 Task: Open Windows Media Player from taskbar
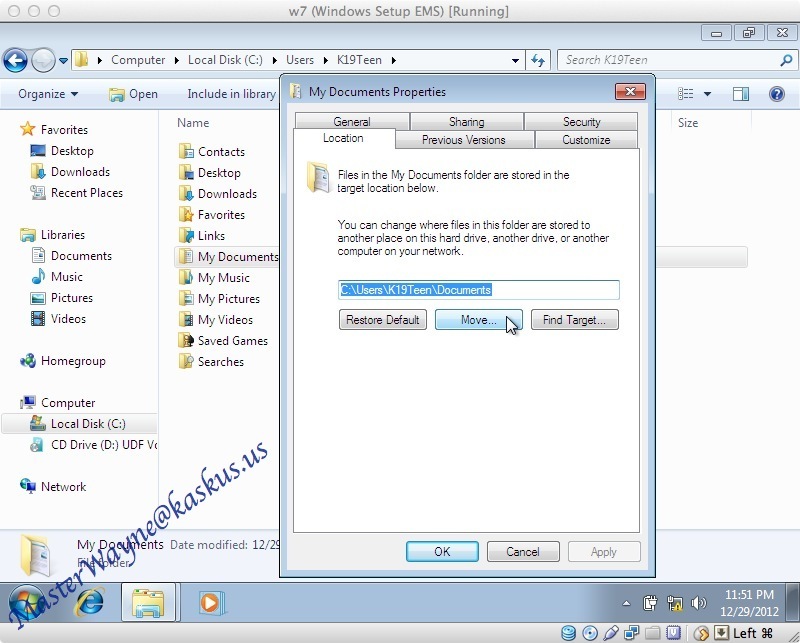210,603
